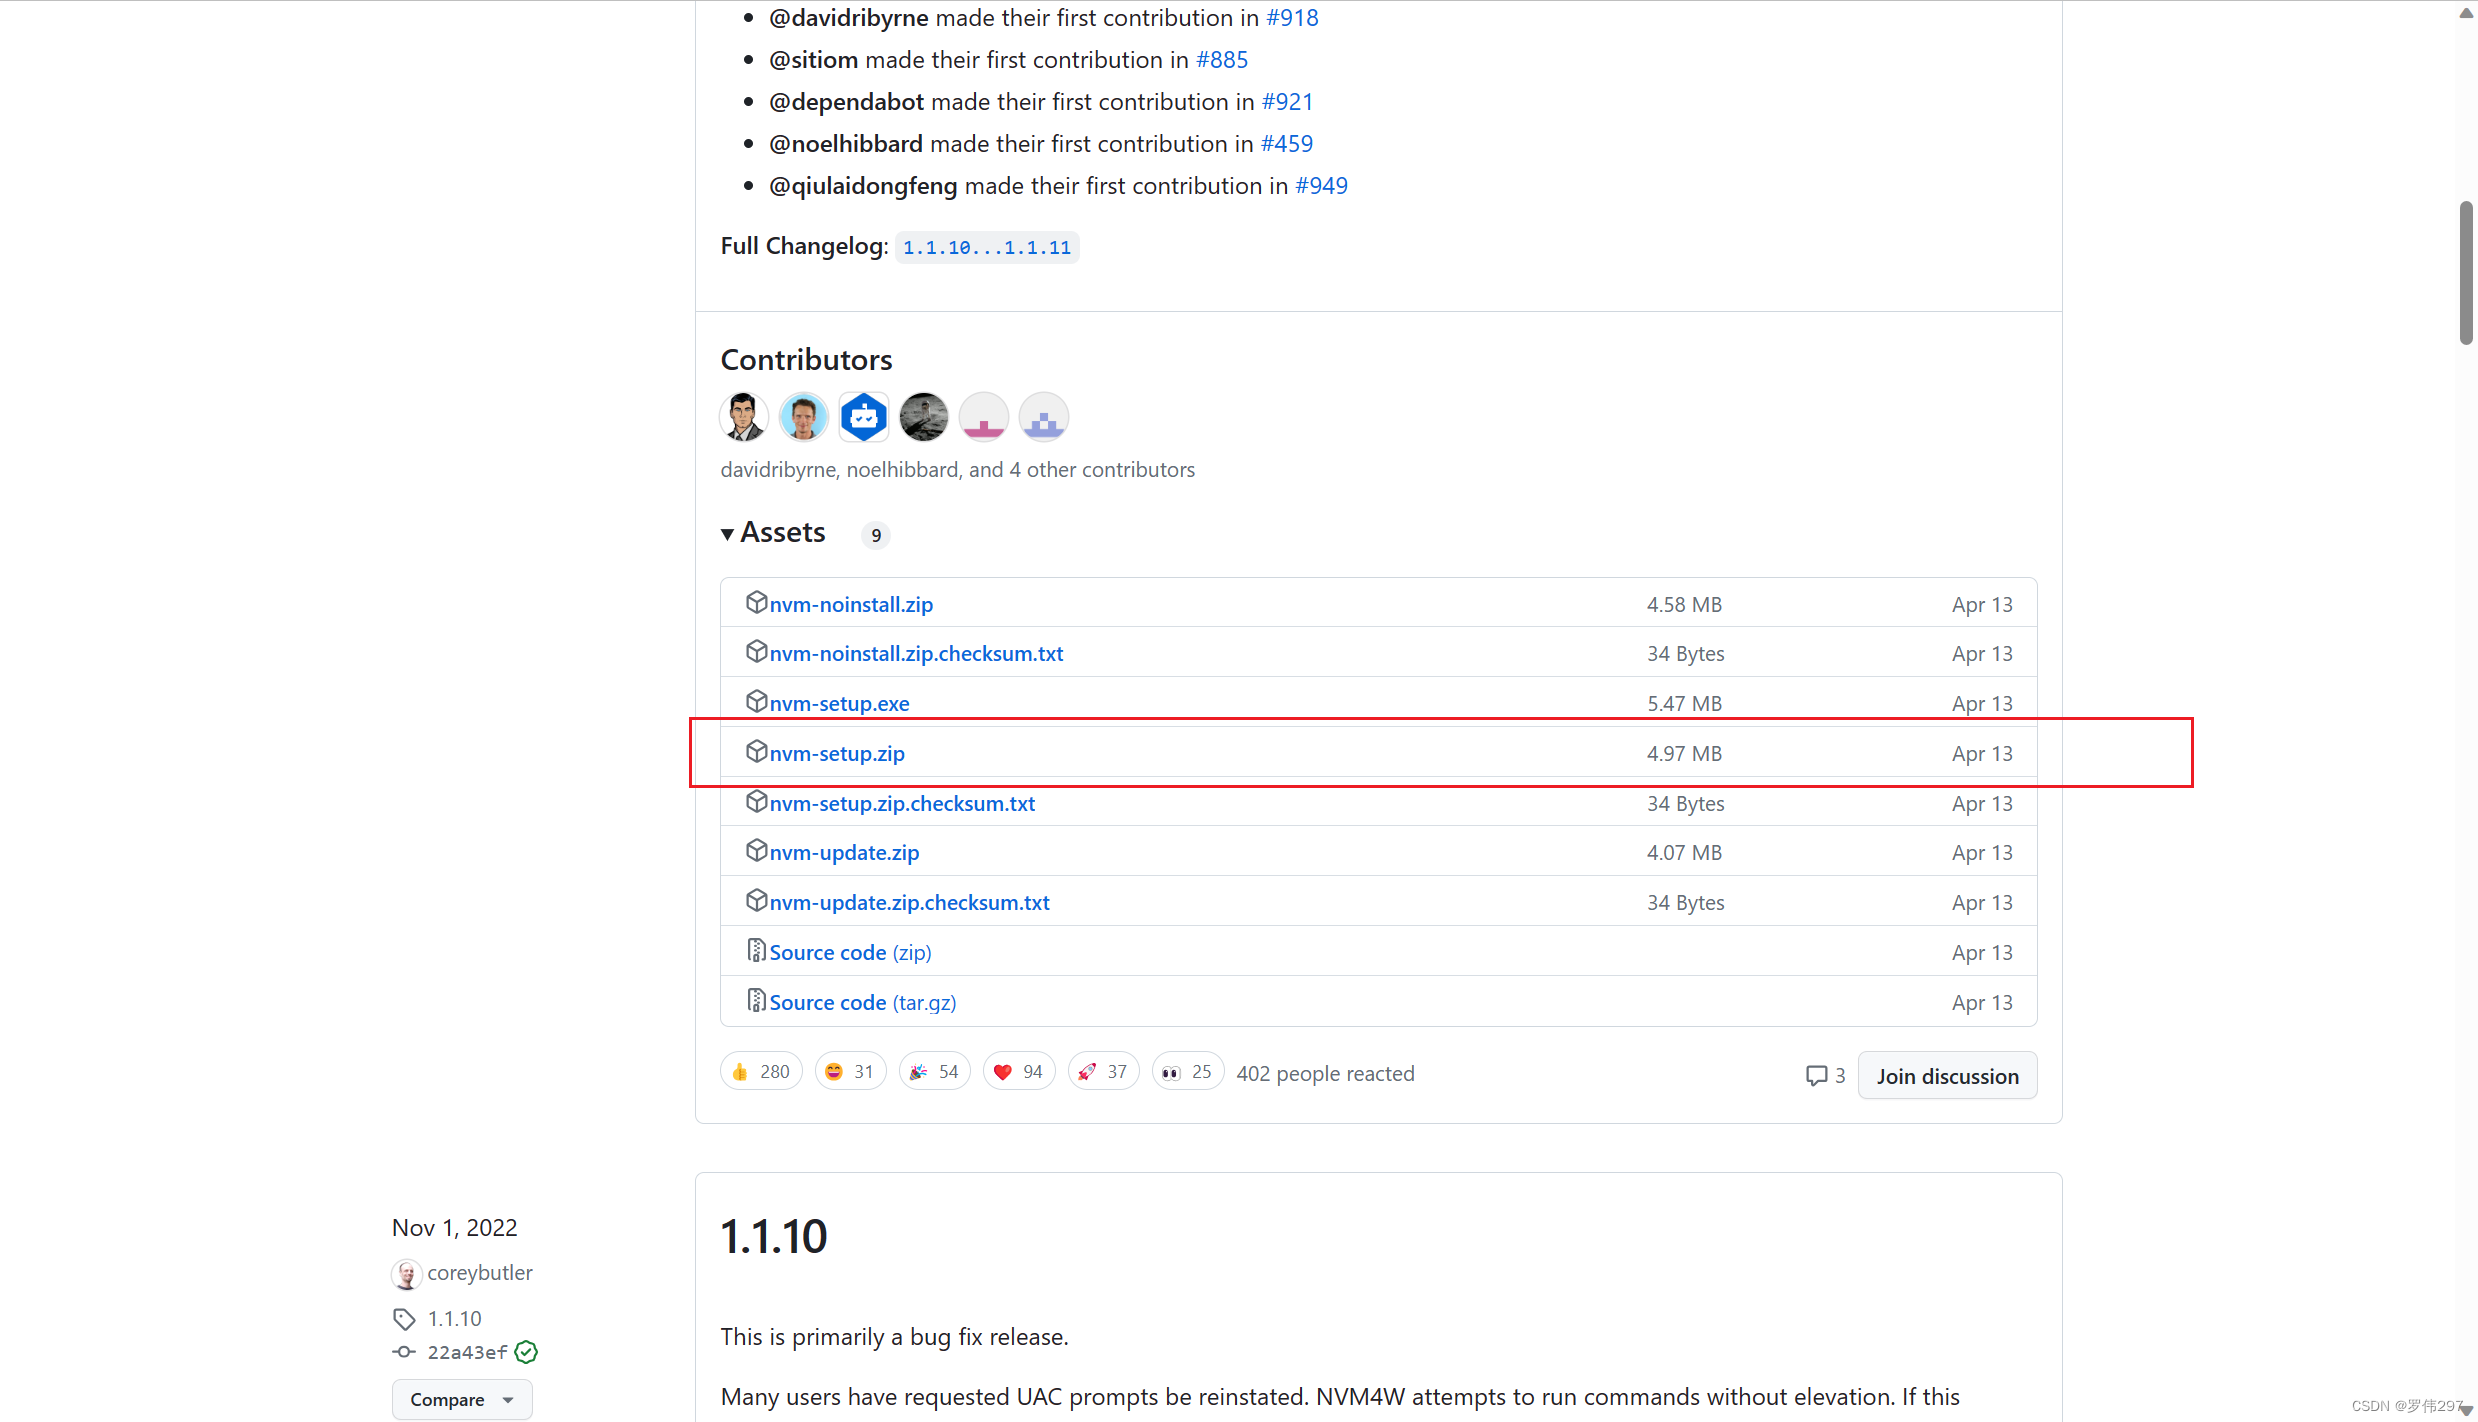Click the laugh emoji reaction
The image size is (2478, 1422).
pyautogui.click(x=849, y=1072)
